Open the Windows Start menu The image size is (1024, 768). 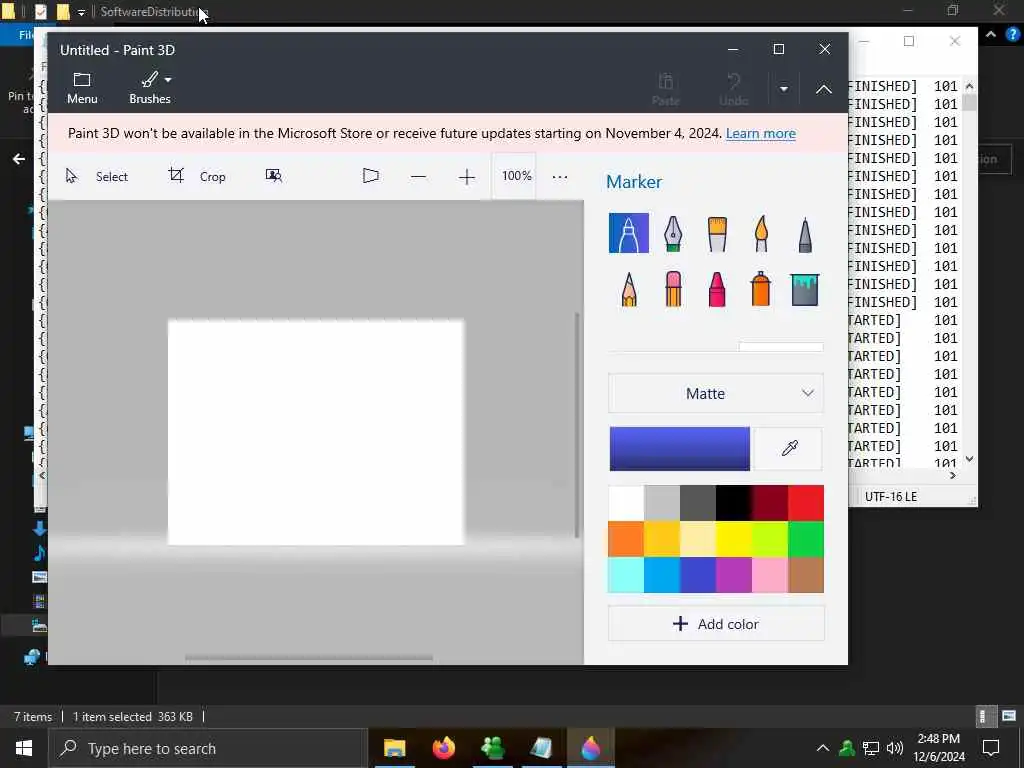[24, 748]
